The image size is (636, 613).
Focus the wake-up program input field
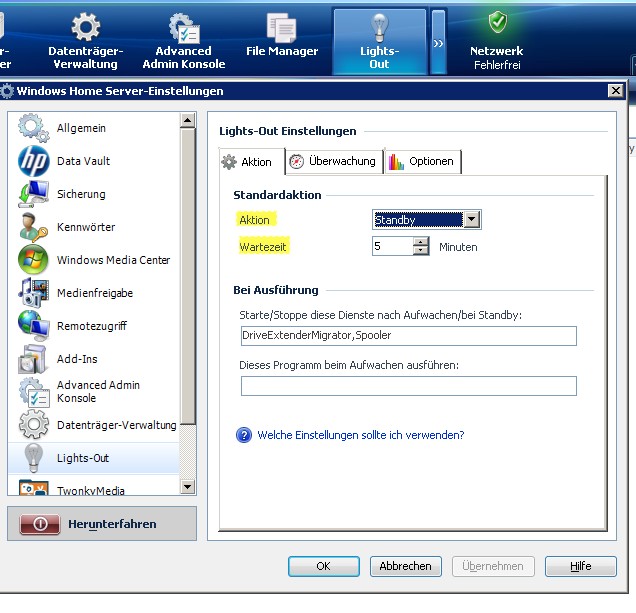(408, 386)
